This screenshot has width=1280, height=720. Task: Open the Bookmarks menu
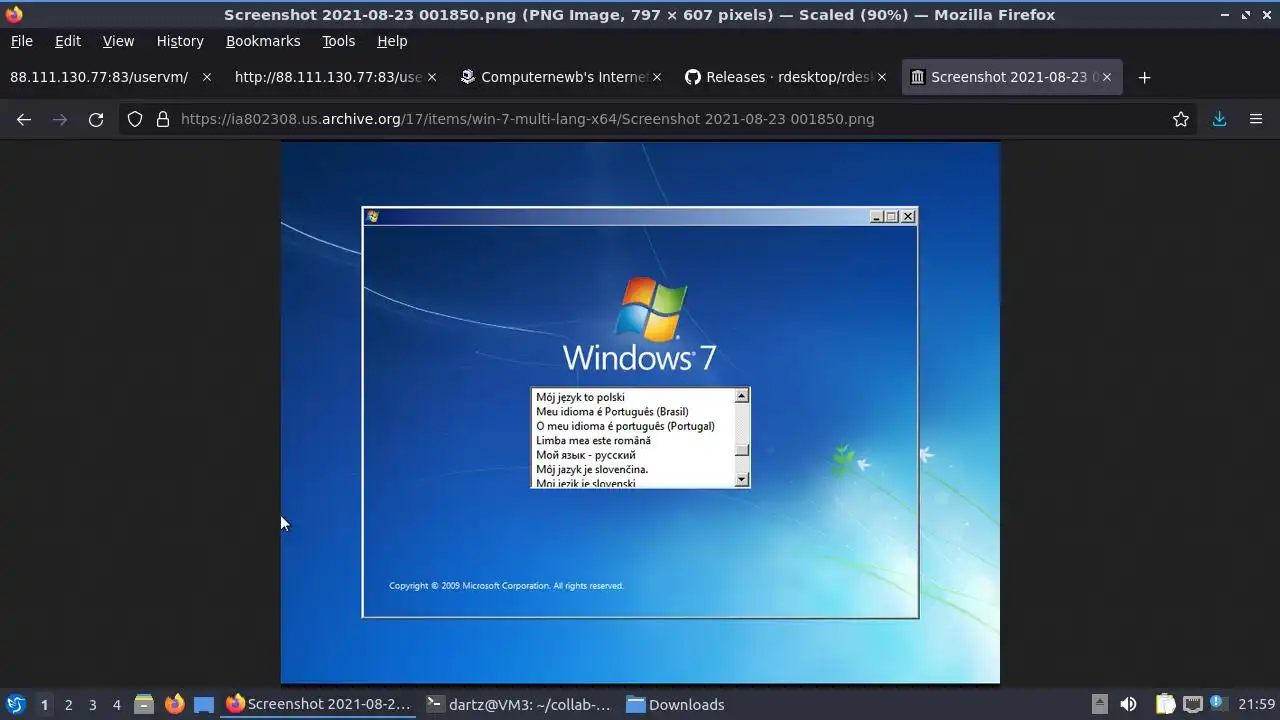click(263, 41)
